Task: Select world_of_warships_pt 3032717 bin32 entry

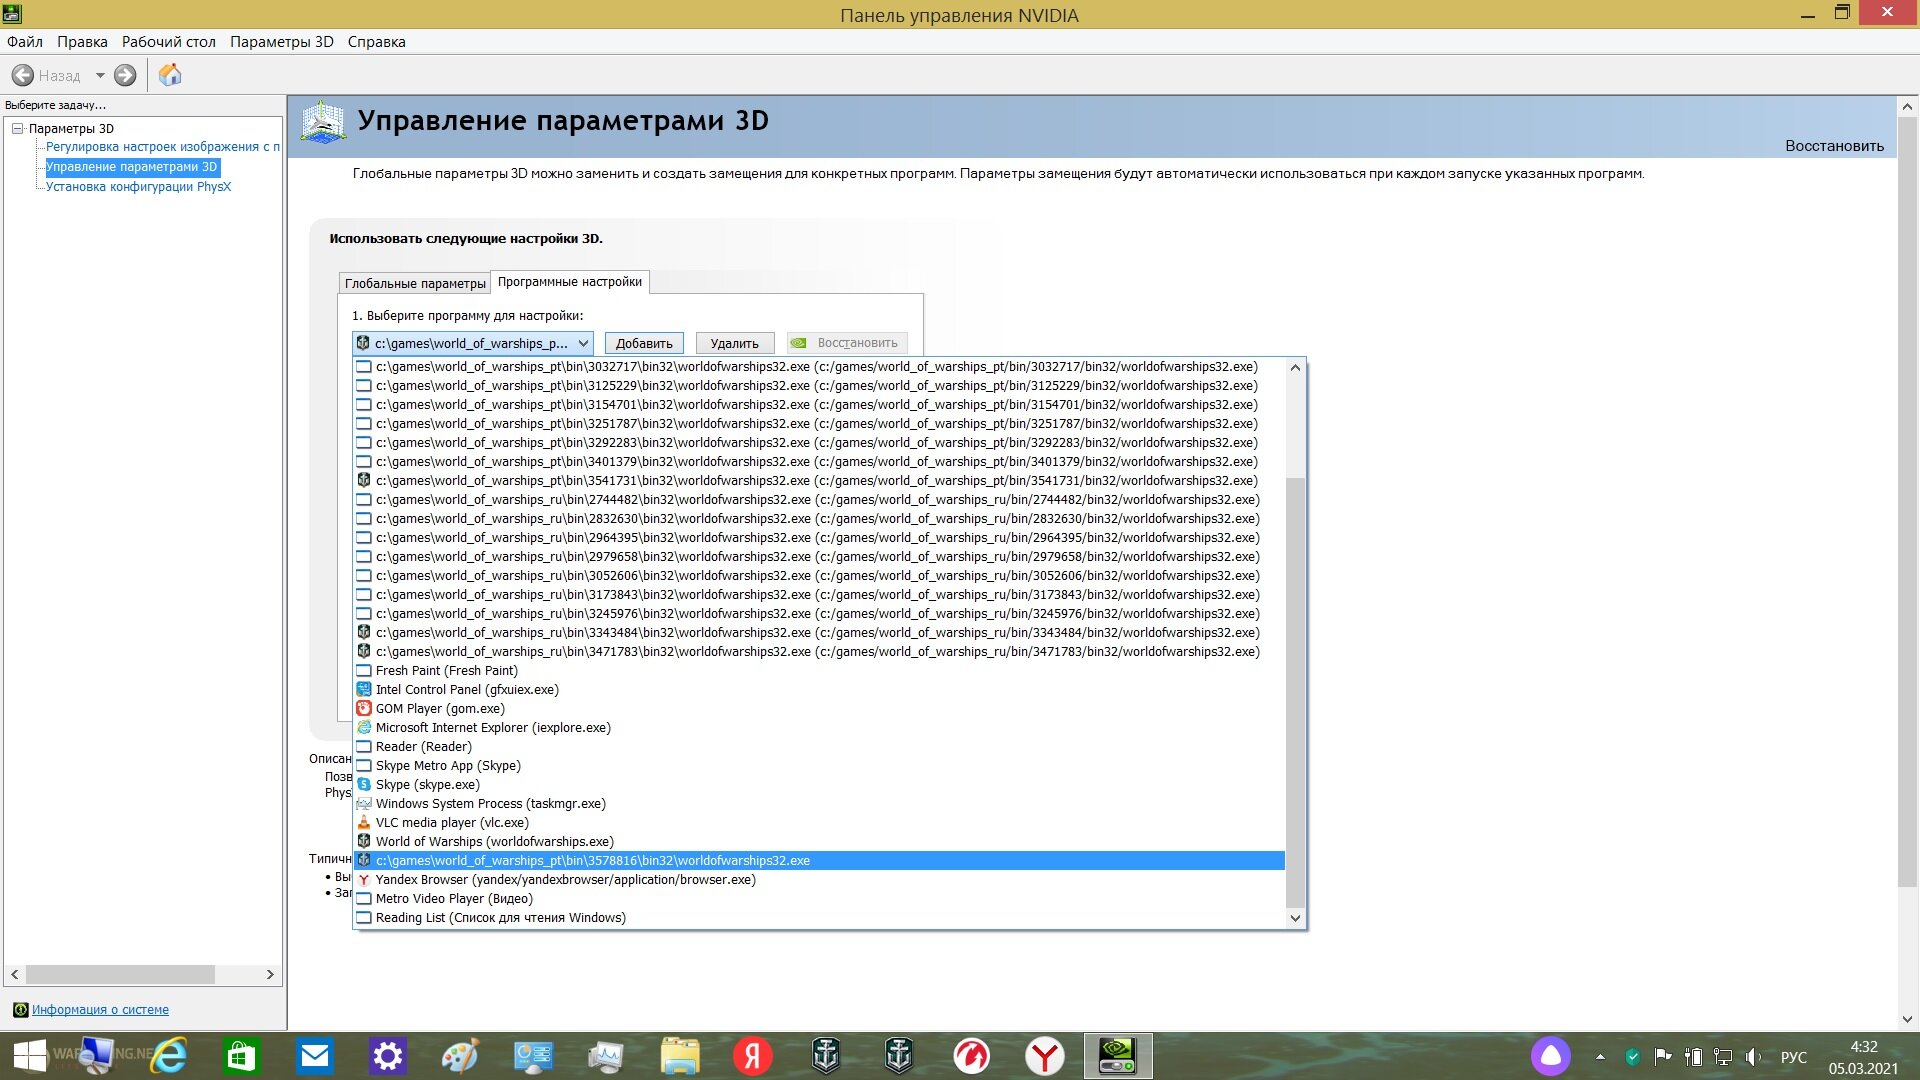Action: click(x=819, y=367)
